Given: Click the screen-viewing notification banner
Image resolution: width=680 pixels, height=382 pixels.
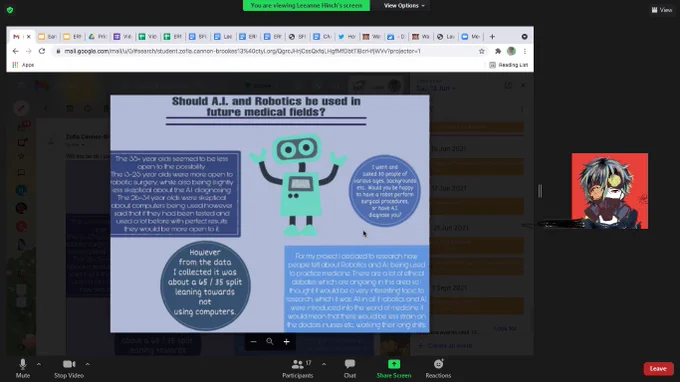Looking at the screenshot, I should tap(306, 6).
